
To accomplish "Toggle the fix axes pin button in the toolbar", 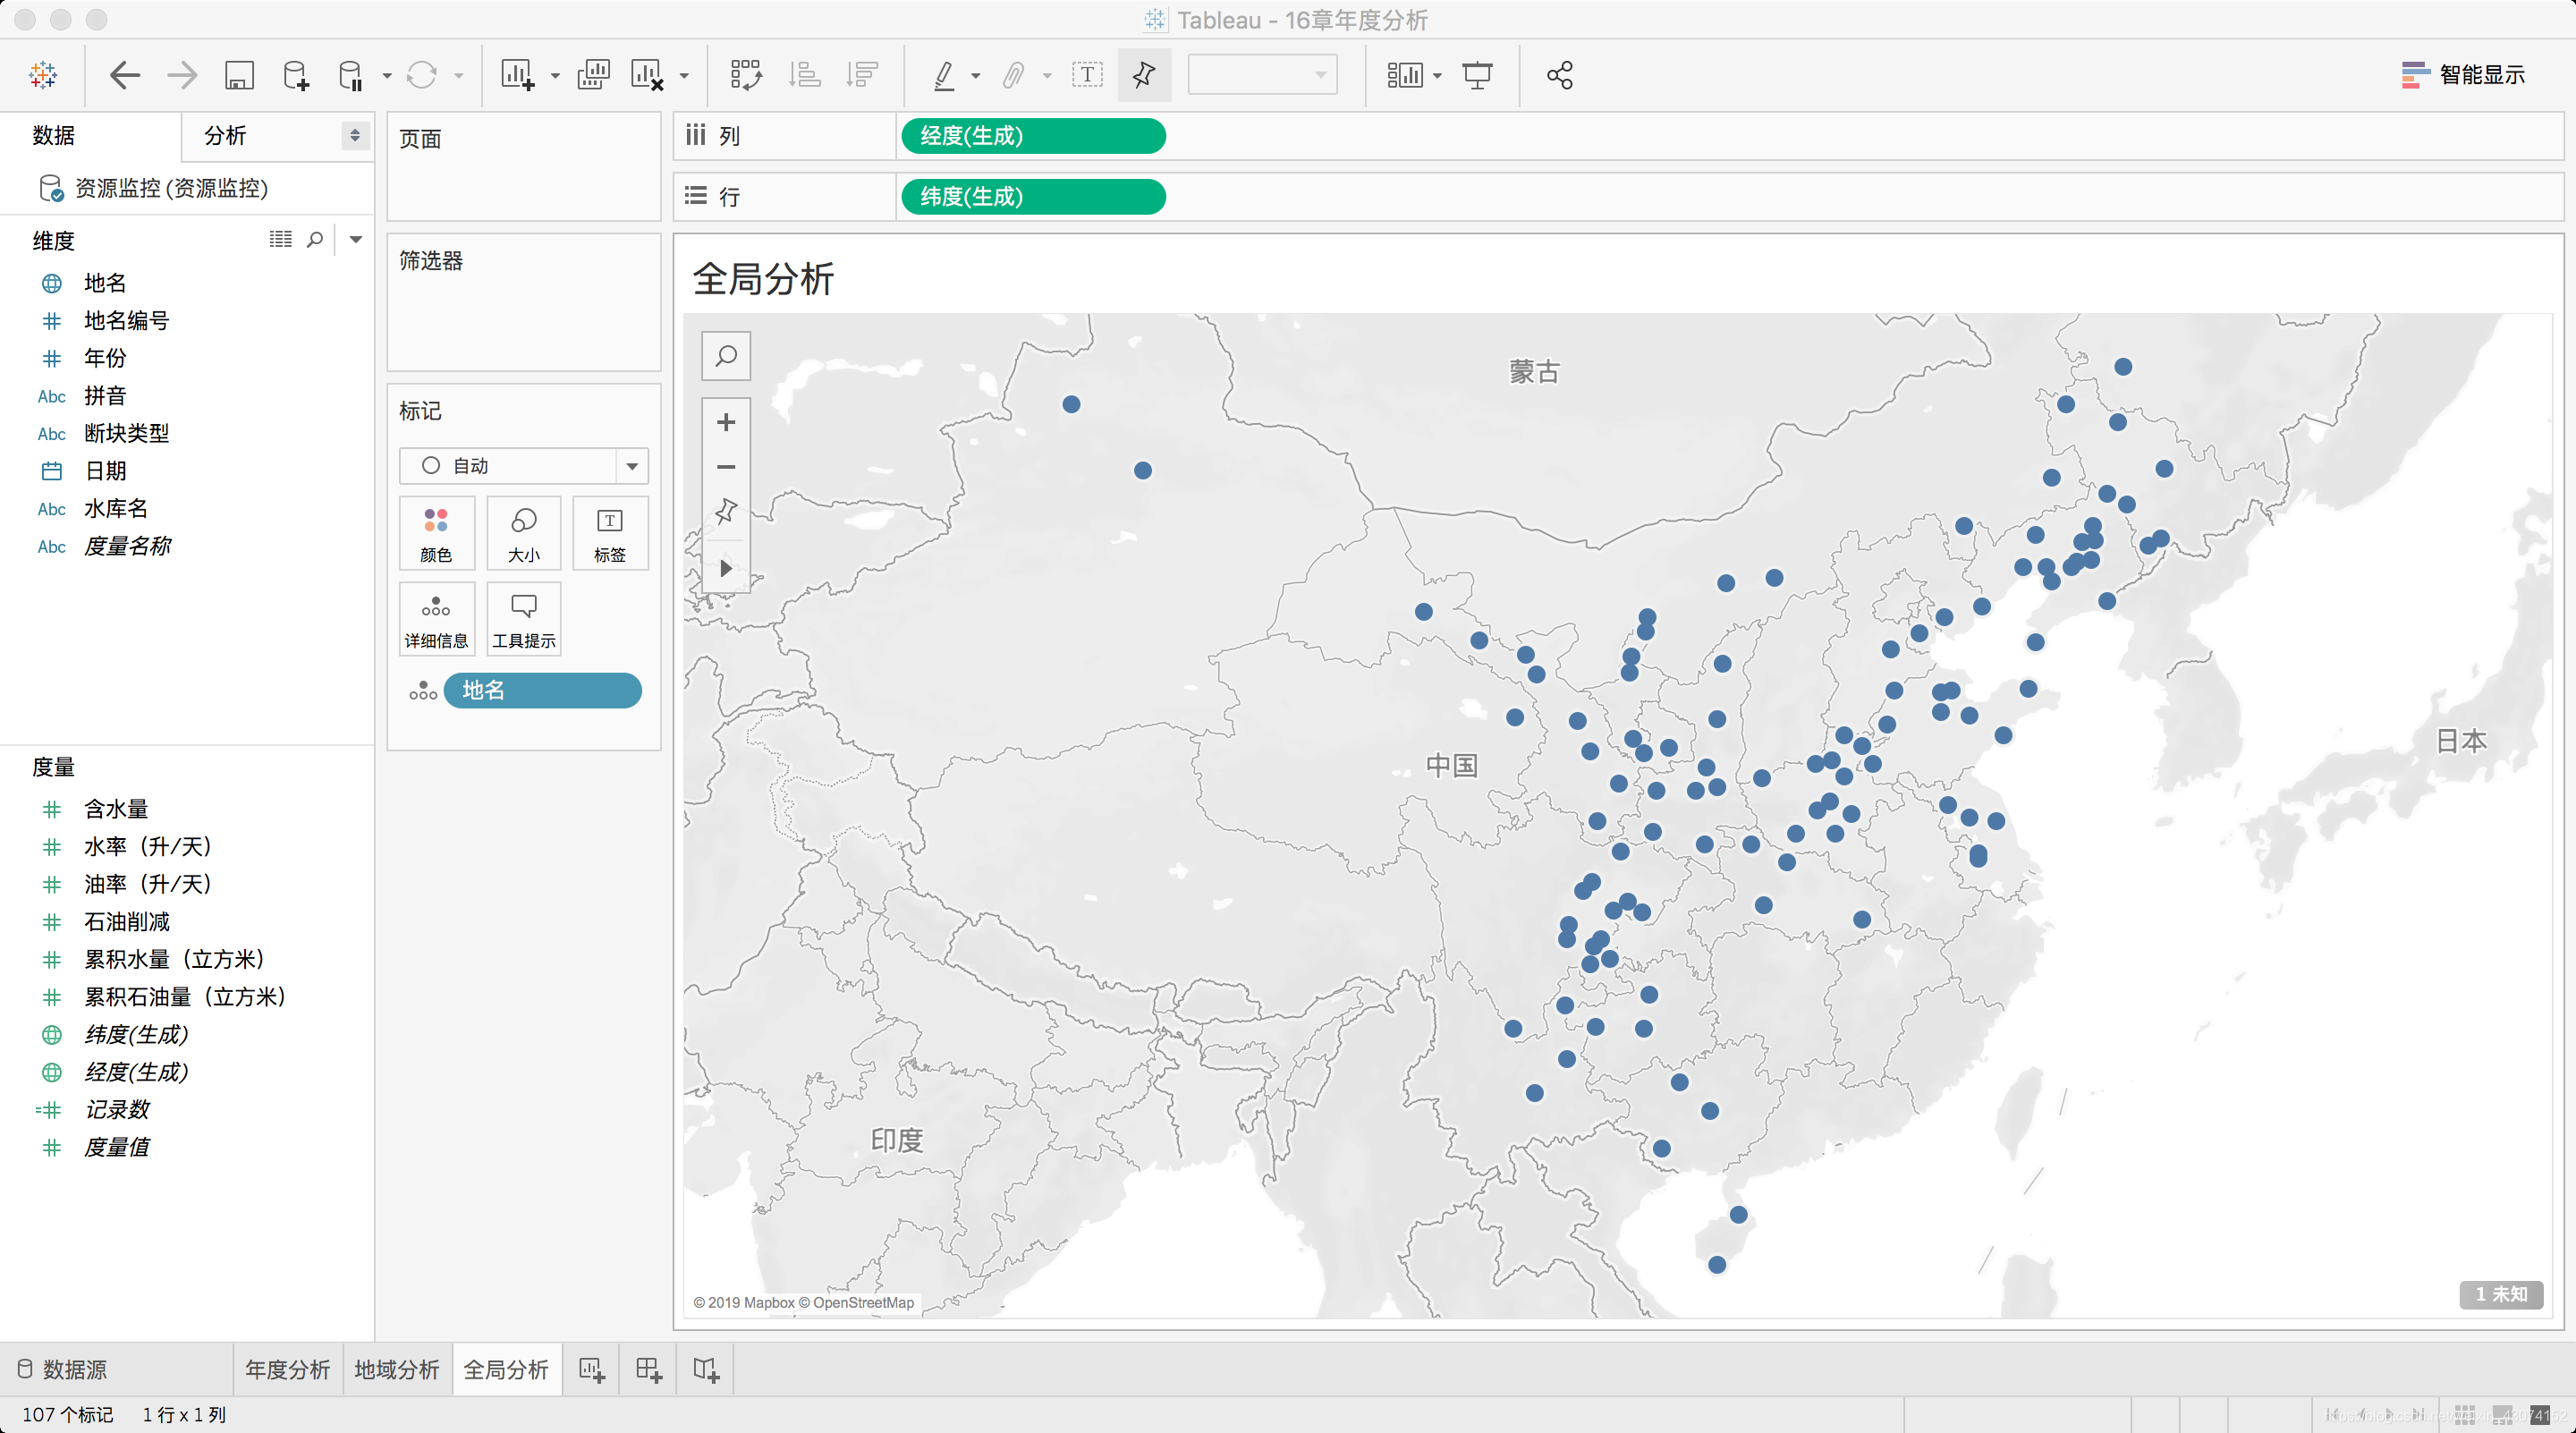I will [1144, 75].
